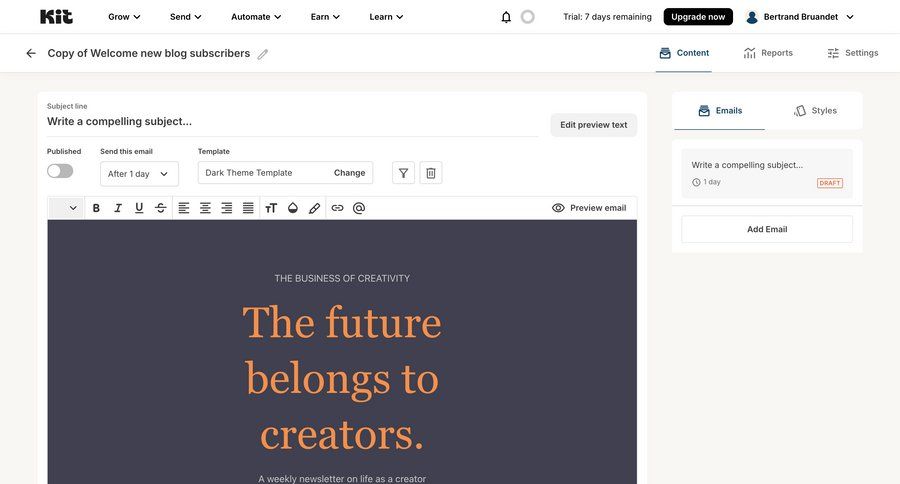Open the filter funnel for this email
This screenshot has width=900, height=484.
click(x=404, y=173)
